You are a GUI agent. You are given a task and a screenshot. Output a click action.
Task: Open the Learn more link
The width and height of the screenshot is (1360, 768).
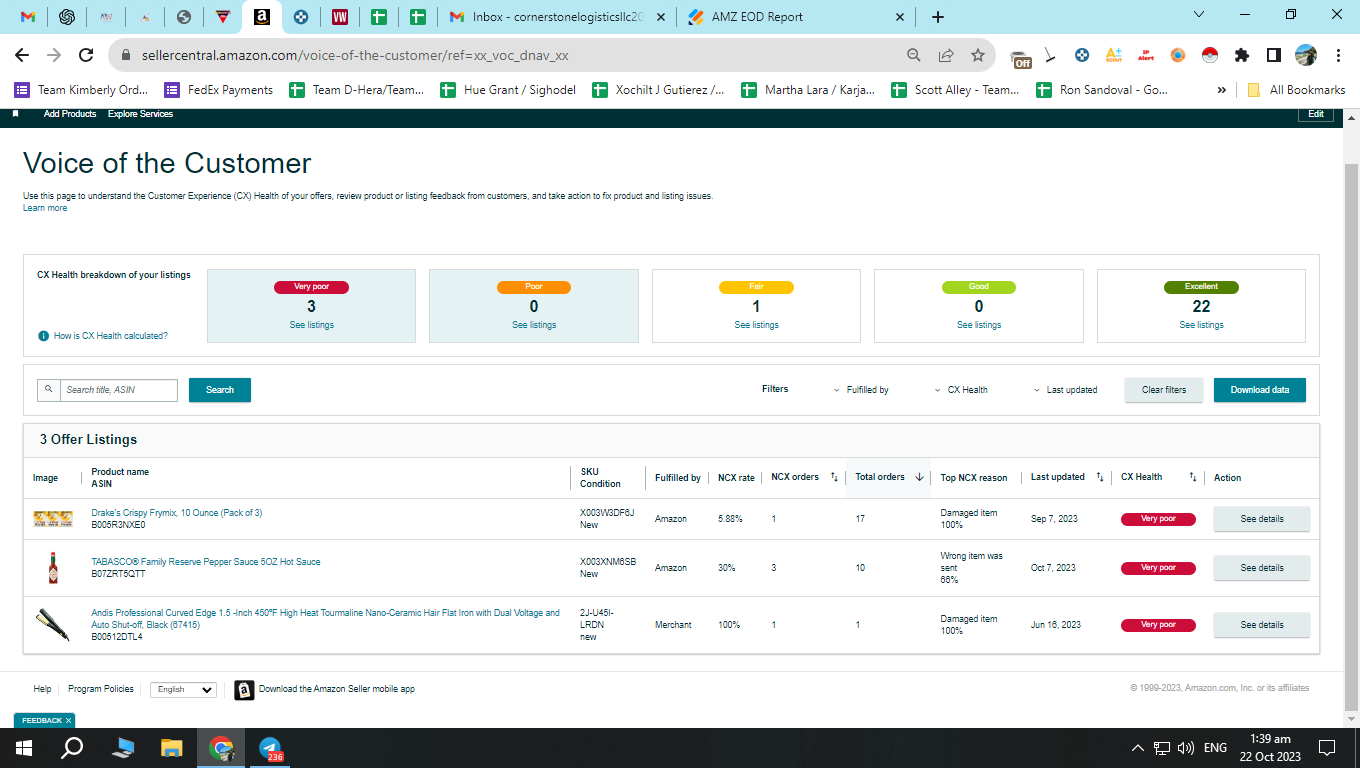coord(45,208)
